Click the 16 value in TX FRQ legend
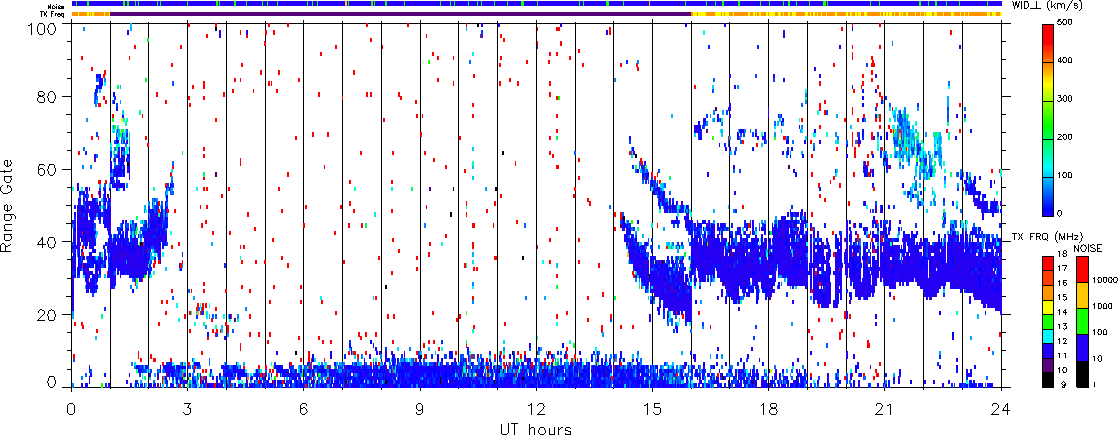1118x435 pixels. point(1064,282)
